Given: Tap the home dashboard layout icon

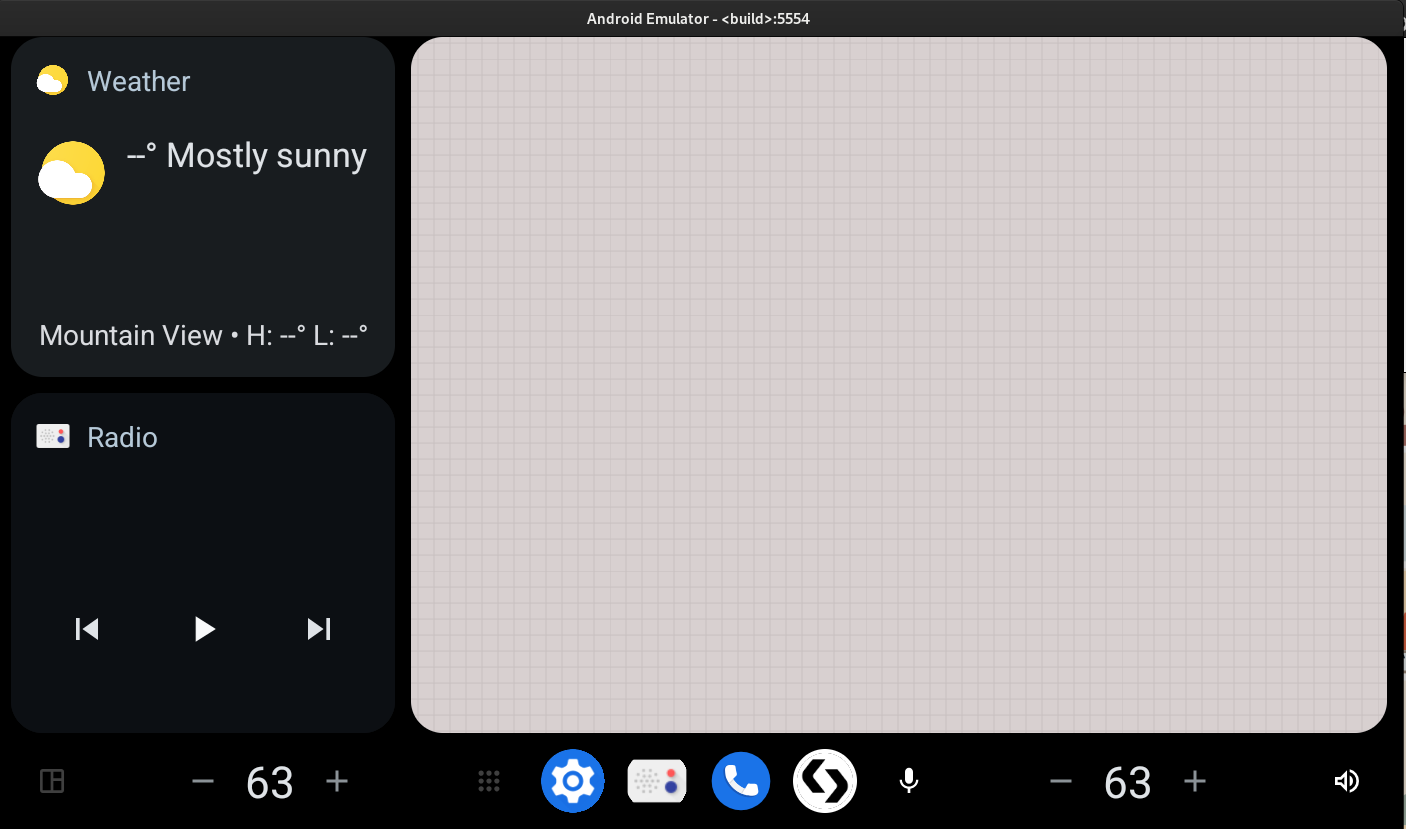Looking at the screenshot, I should pyautogui.click(x=52, y=781).
